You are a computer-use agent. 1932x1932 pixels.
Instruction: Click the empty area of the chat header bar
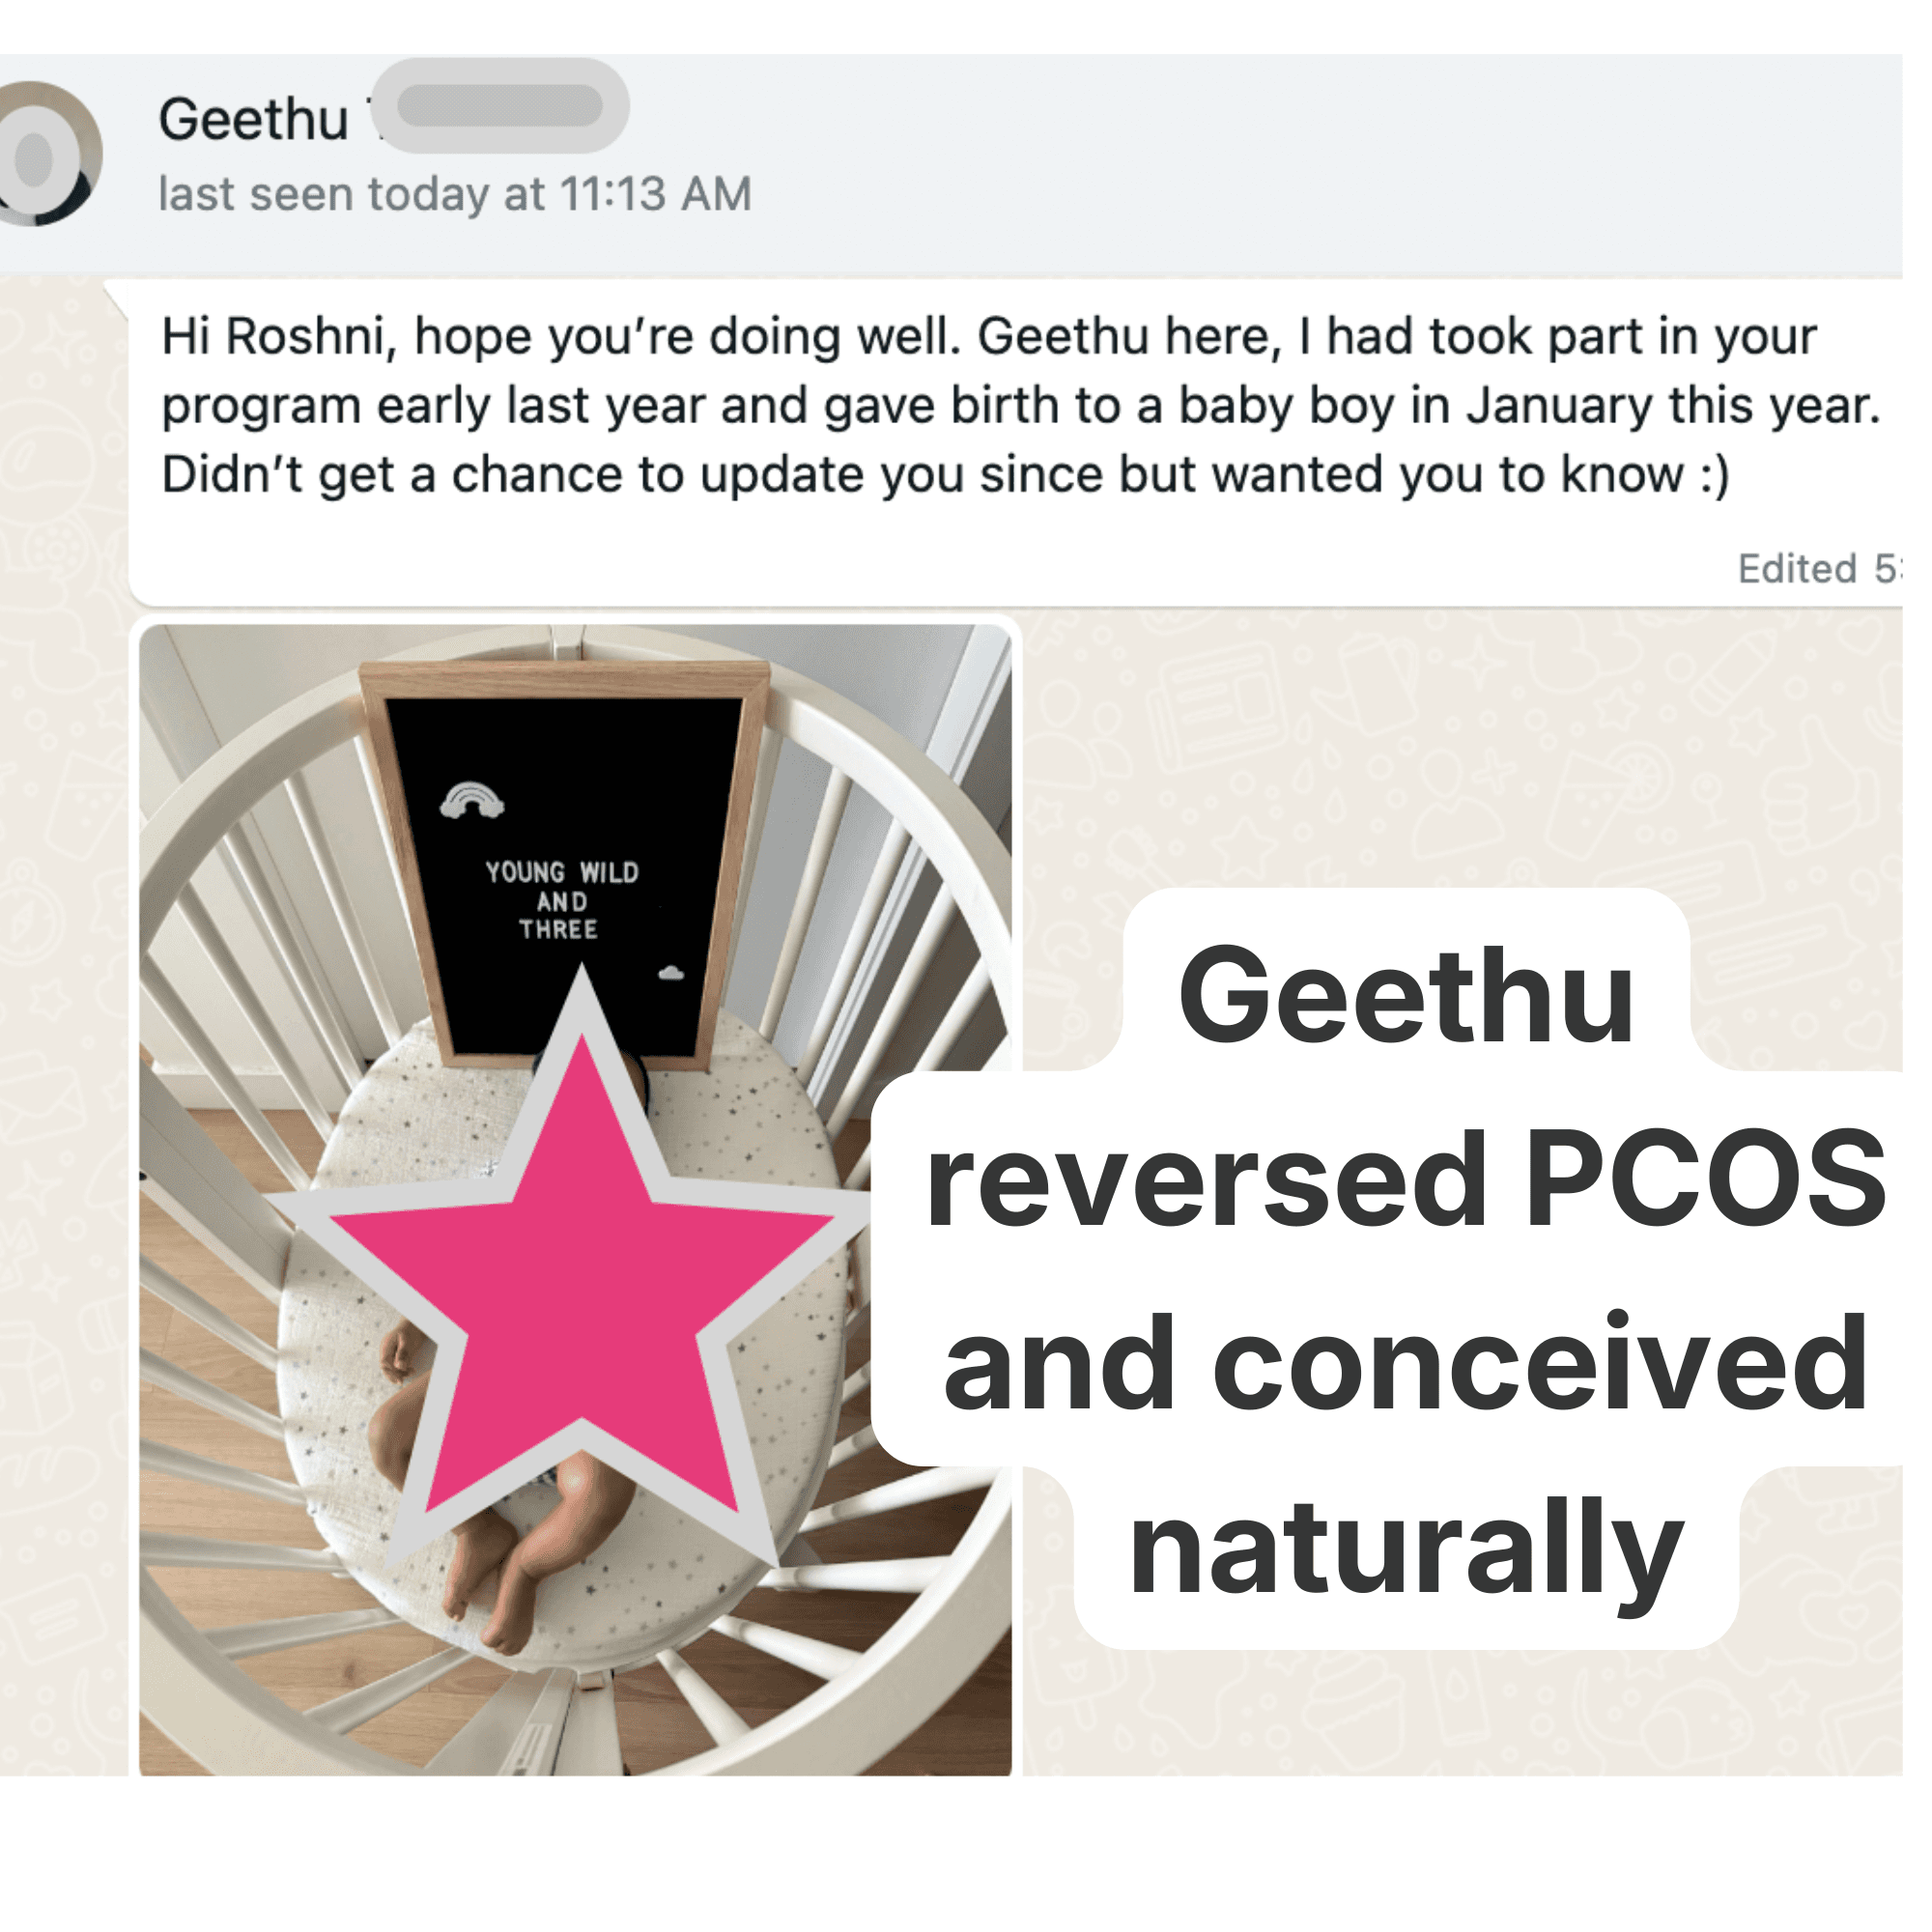(x=1300, y=165)
